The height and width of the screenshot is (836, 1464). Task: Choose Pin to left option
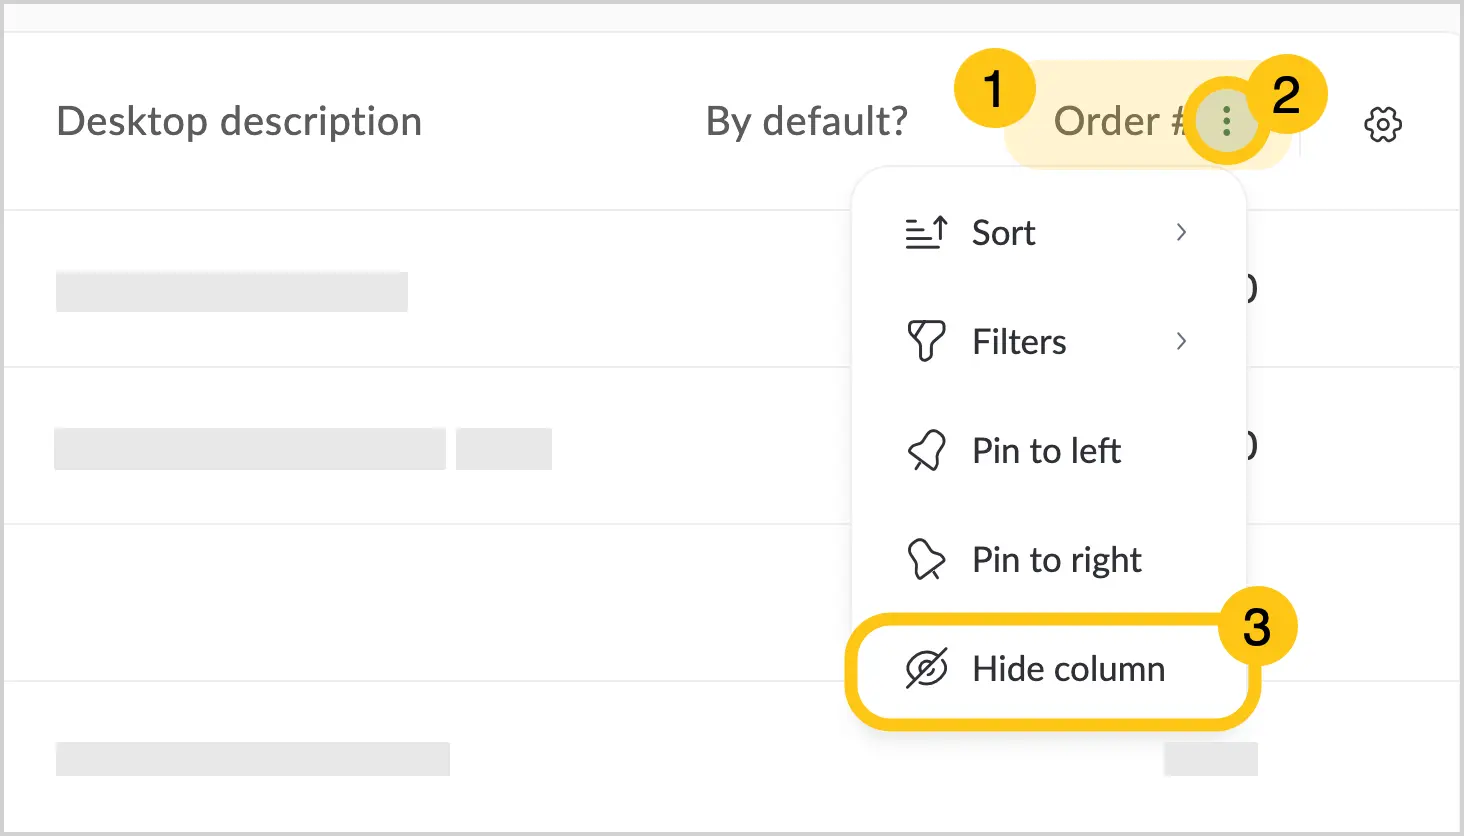point(1048,450)
